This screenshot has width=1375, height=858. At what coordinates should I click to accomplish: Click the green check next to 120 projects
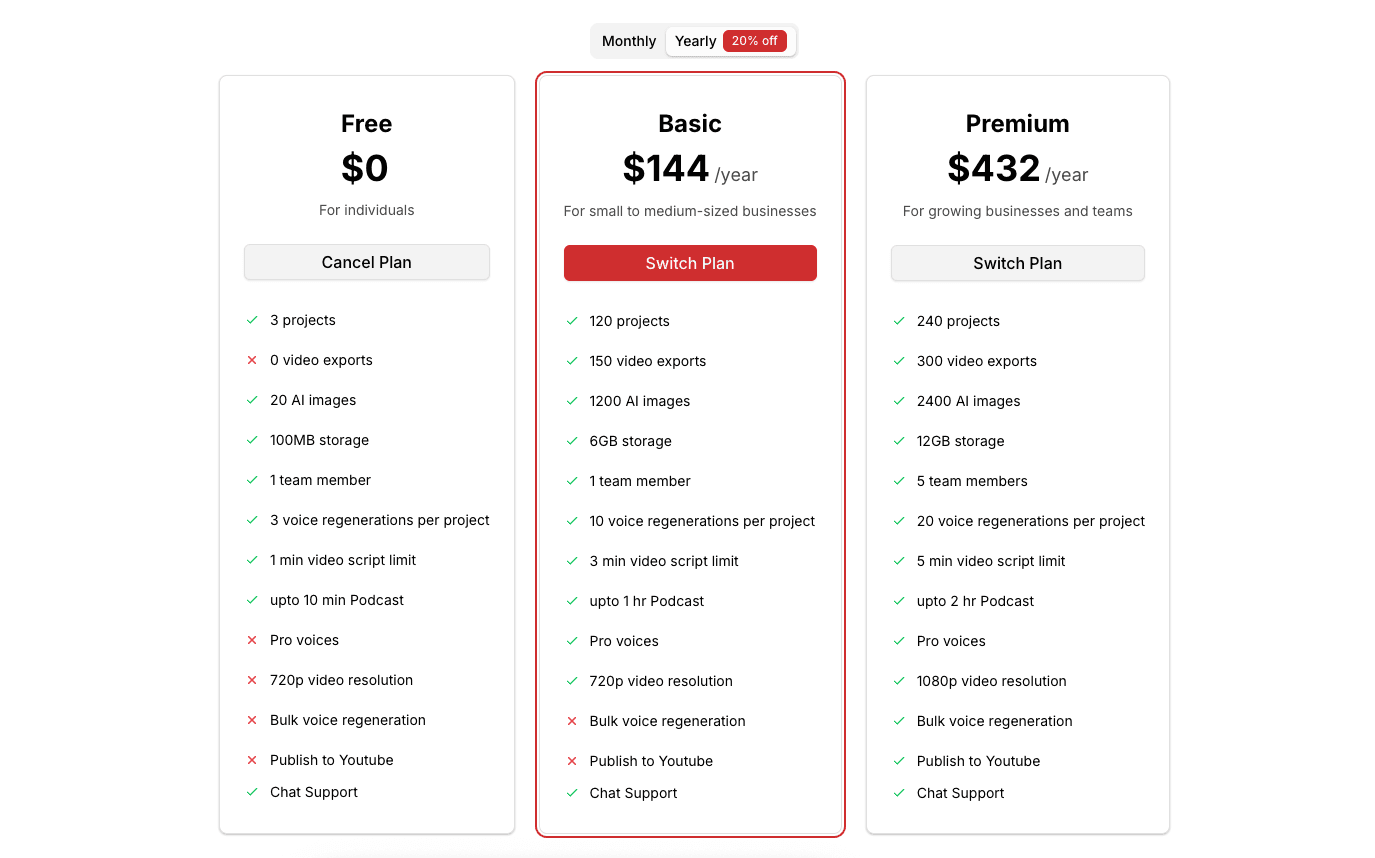(572, 321)
